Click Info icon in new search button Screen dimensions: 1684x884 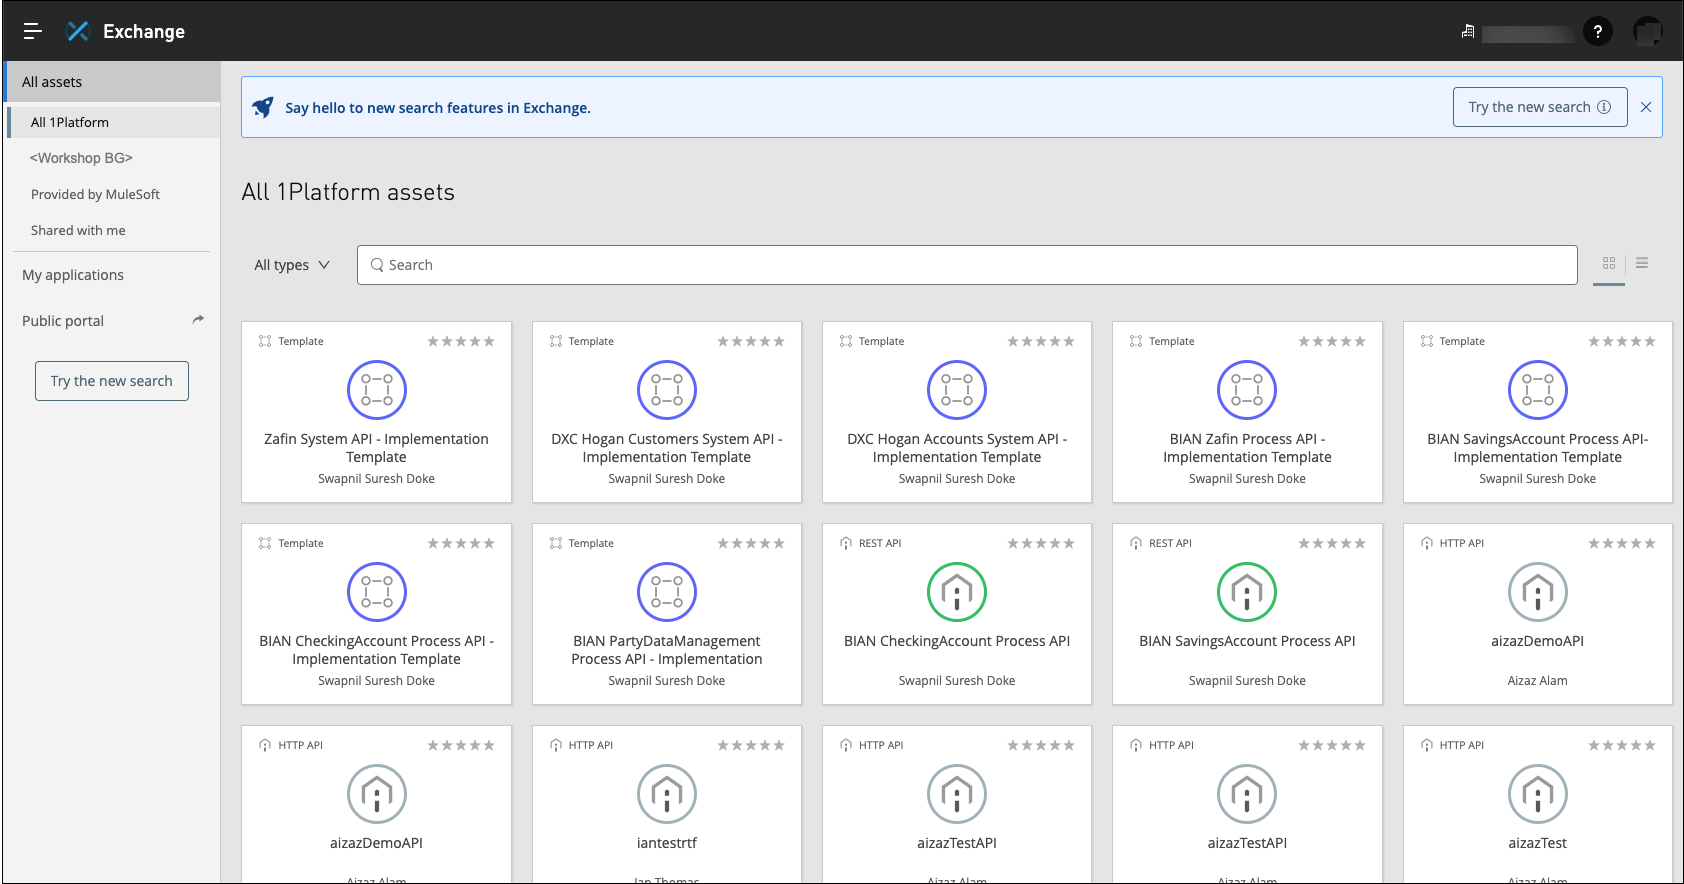coord(1604,107)
